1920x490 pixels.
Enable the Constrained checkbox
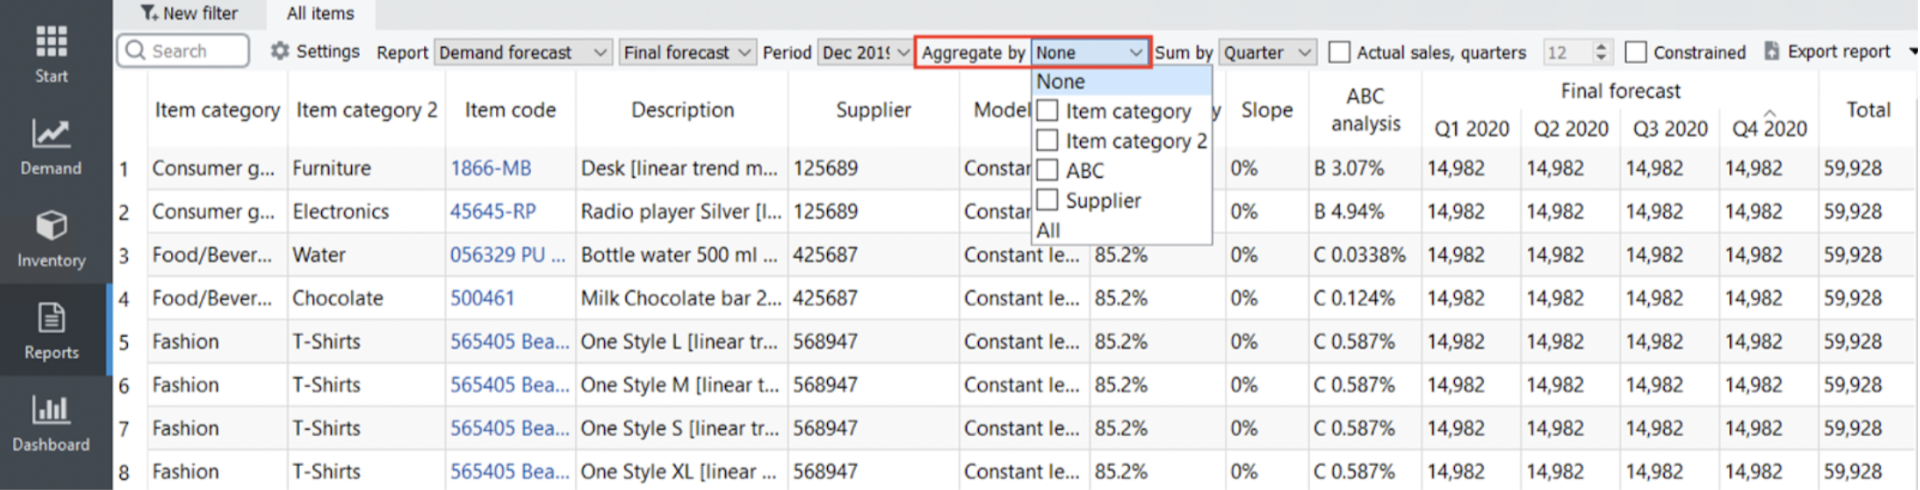[1635, 52]
